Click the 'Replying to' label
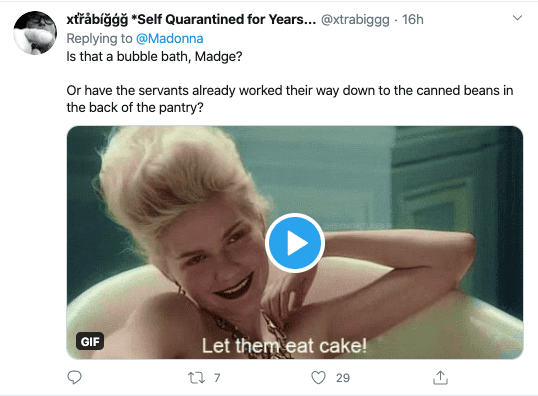 coord(100,38)
